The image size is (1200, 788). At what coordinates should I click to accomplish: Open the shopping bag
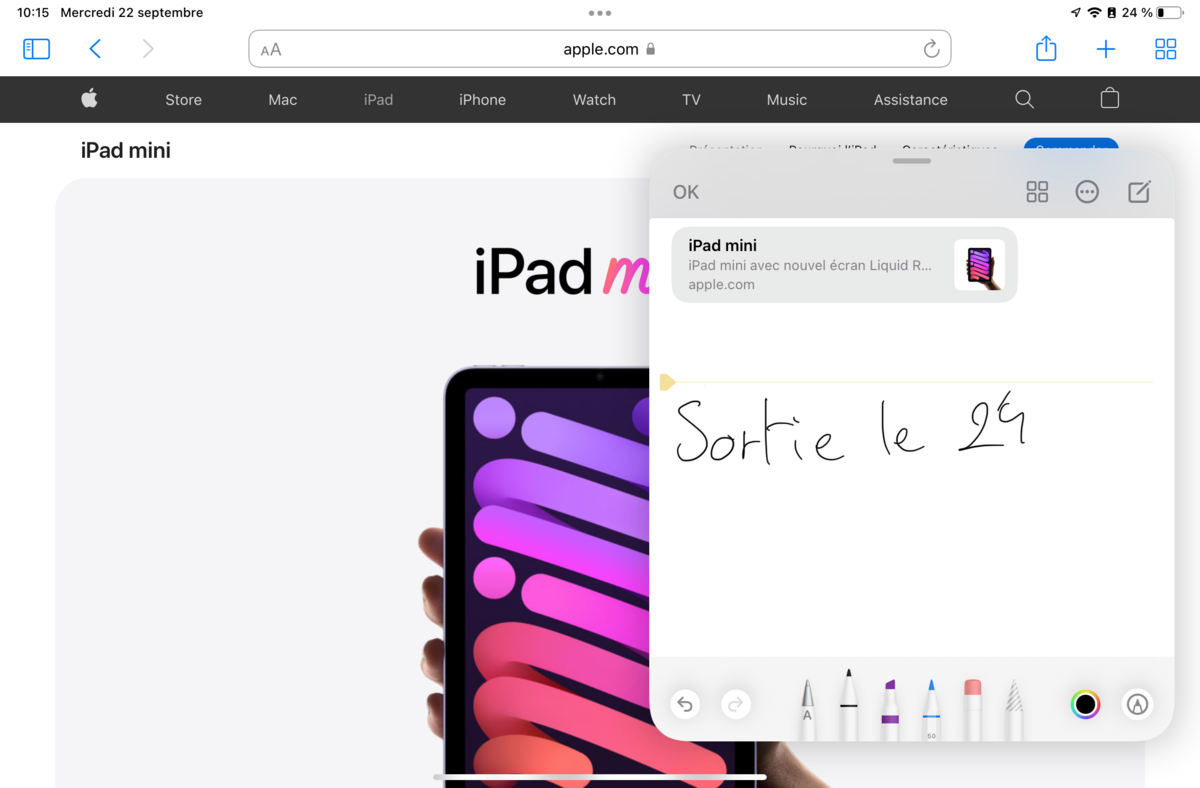pos(1109,98)
